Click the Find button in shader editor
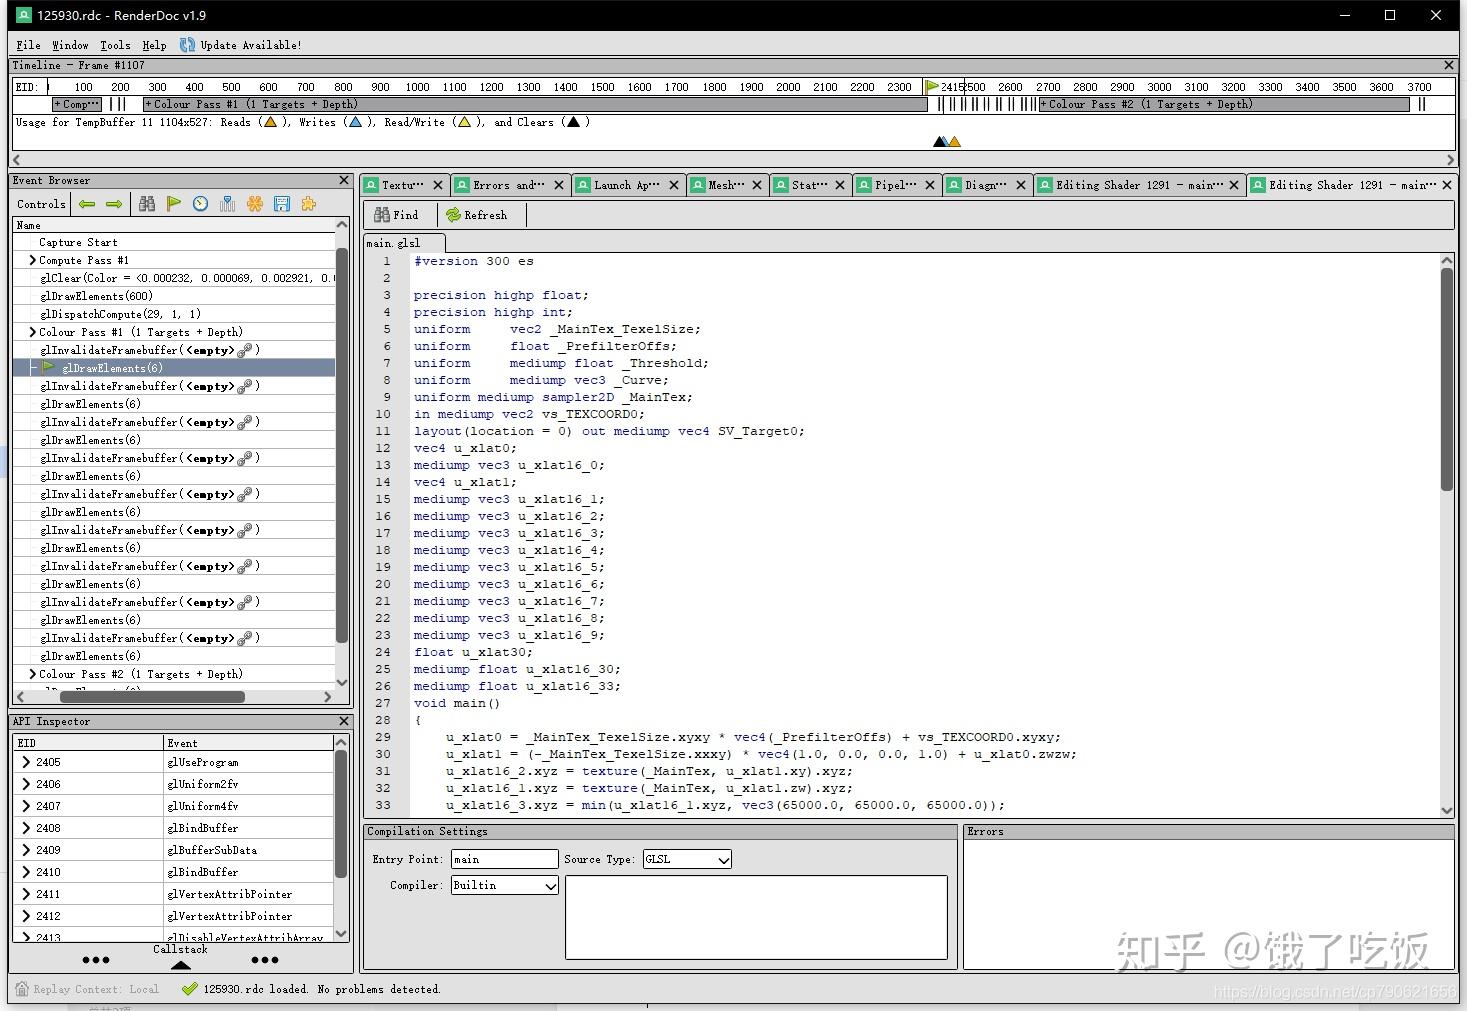This screenshot has width=1467, height=1011. point(397,215)
